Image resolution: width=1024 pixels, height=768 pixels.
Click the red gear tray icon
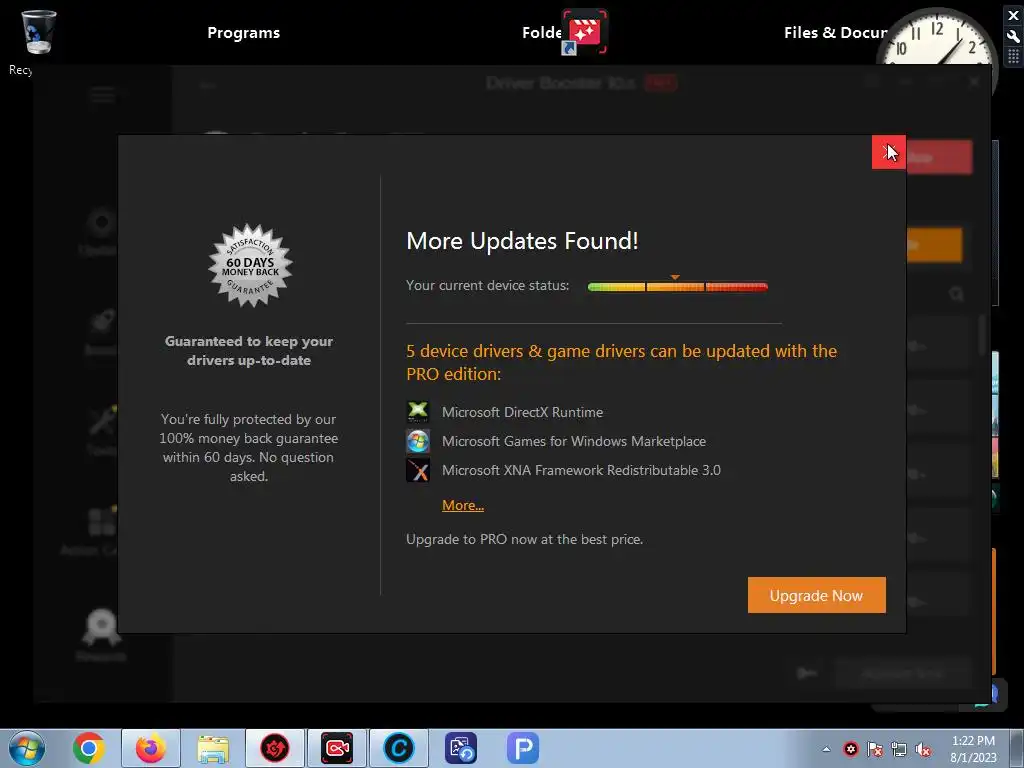(x=850, y=749)
